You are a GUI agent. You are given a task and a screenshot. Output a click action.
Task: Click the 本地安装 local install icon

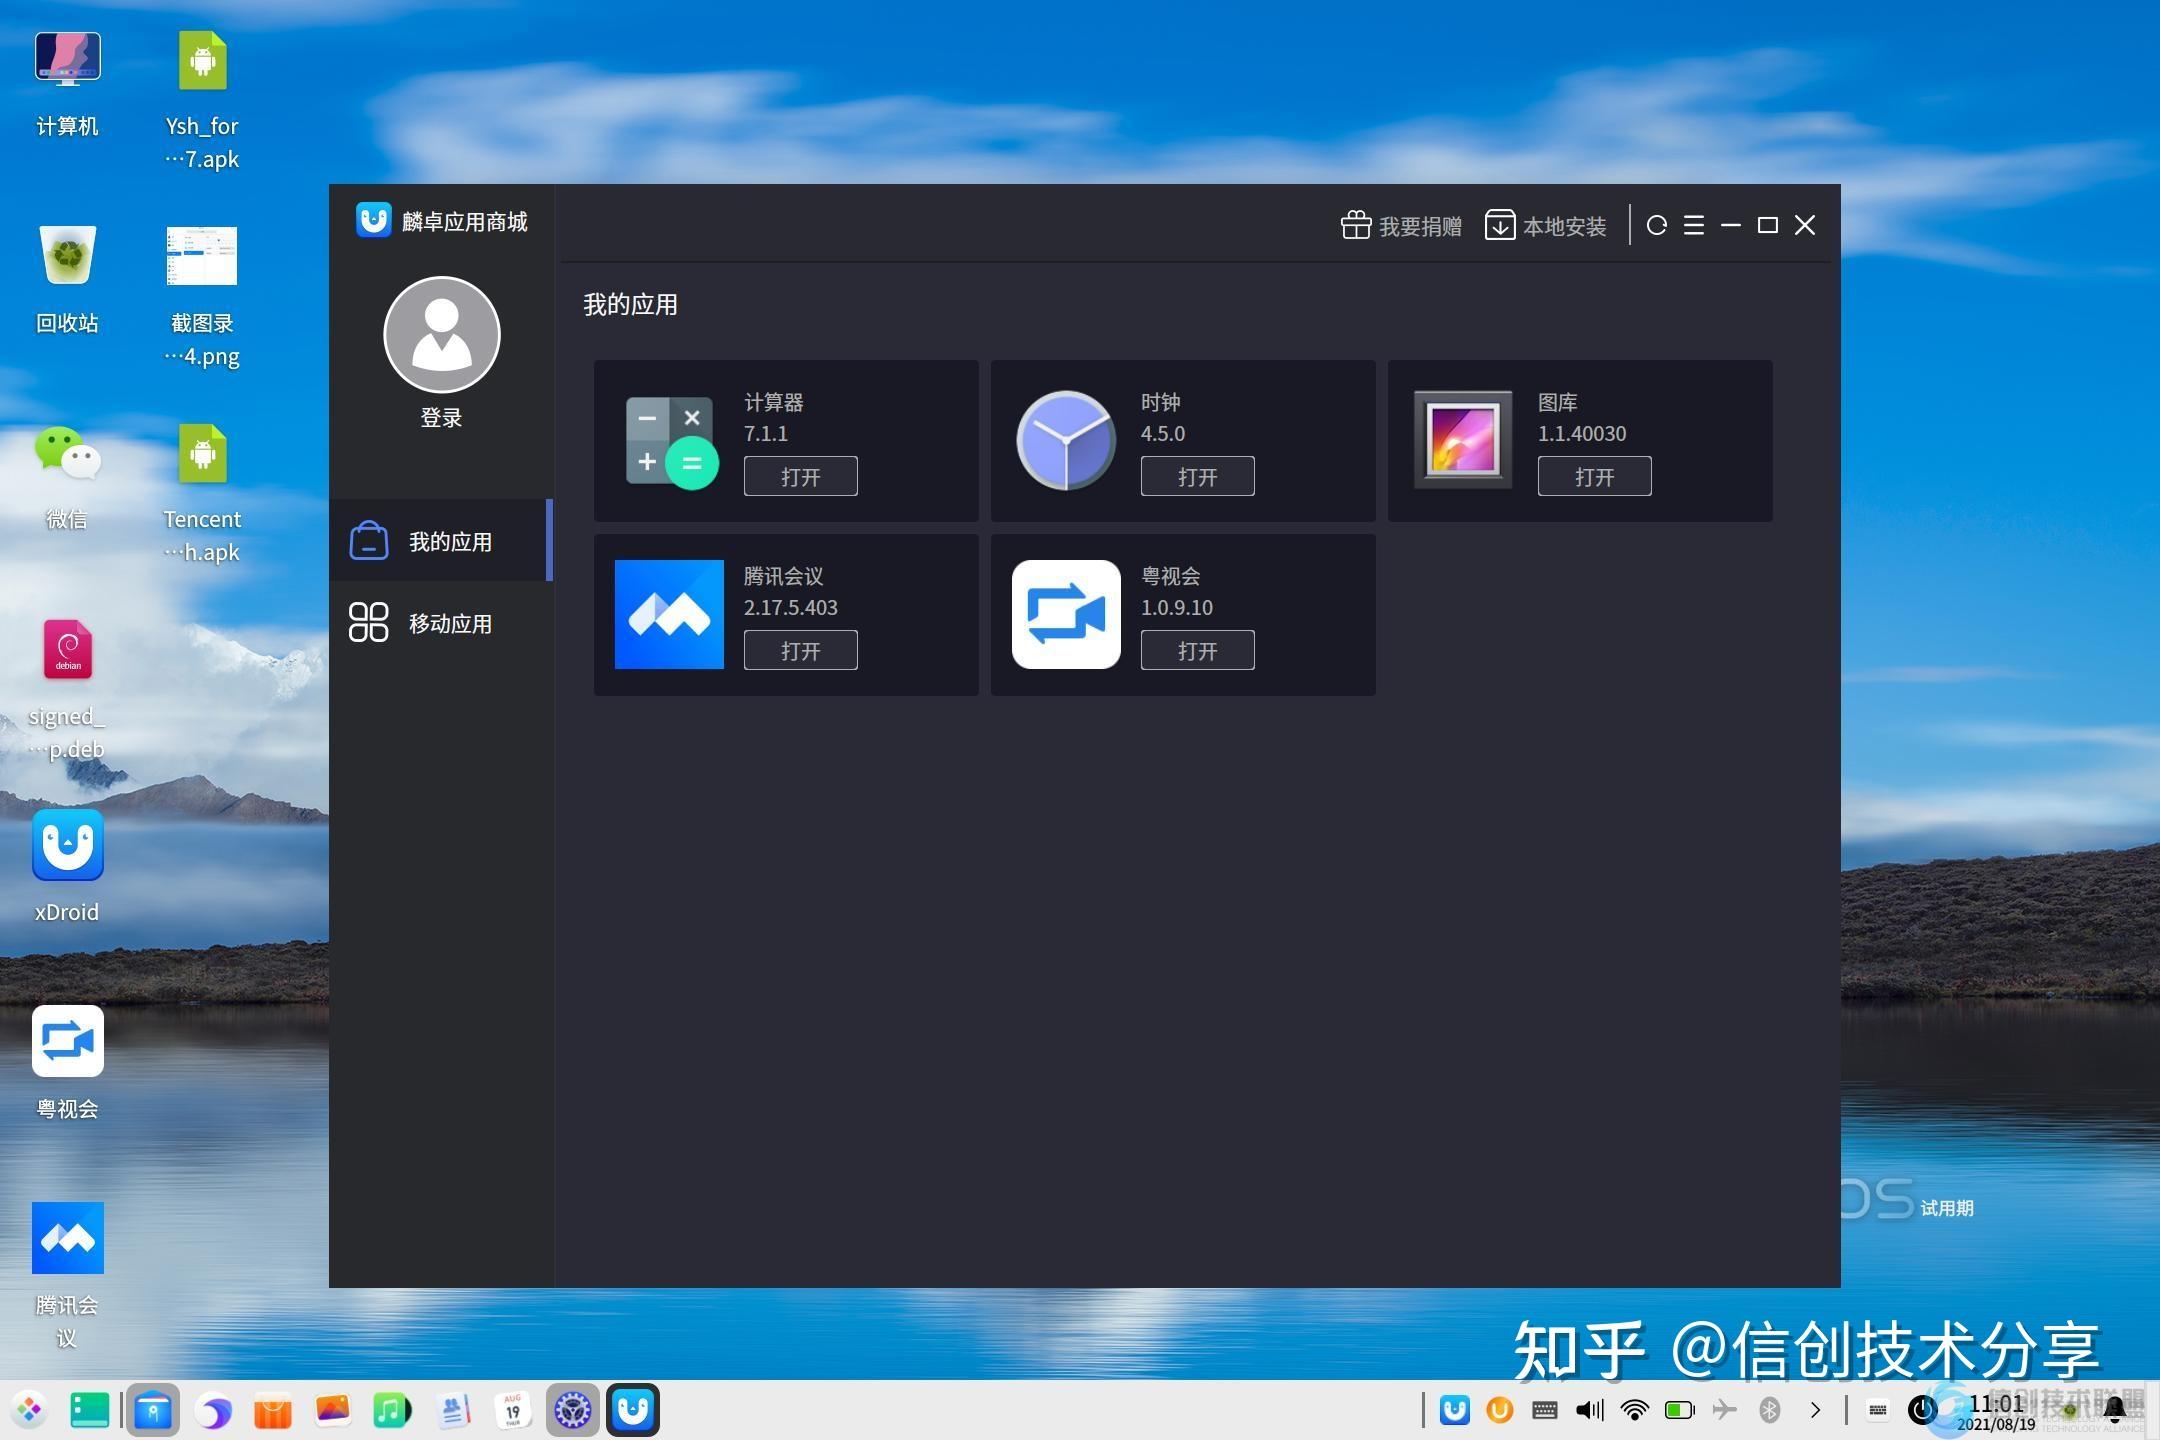point(1499,225)
